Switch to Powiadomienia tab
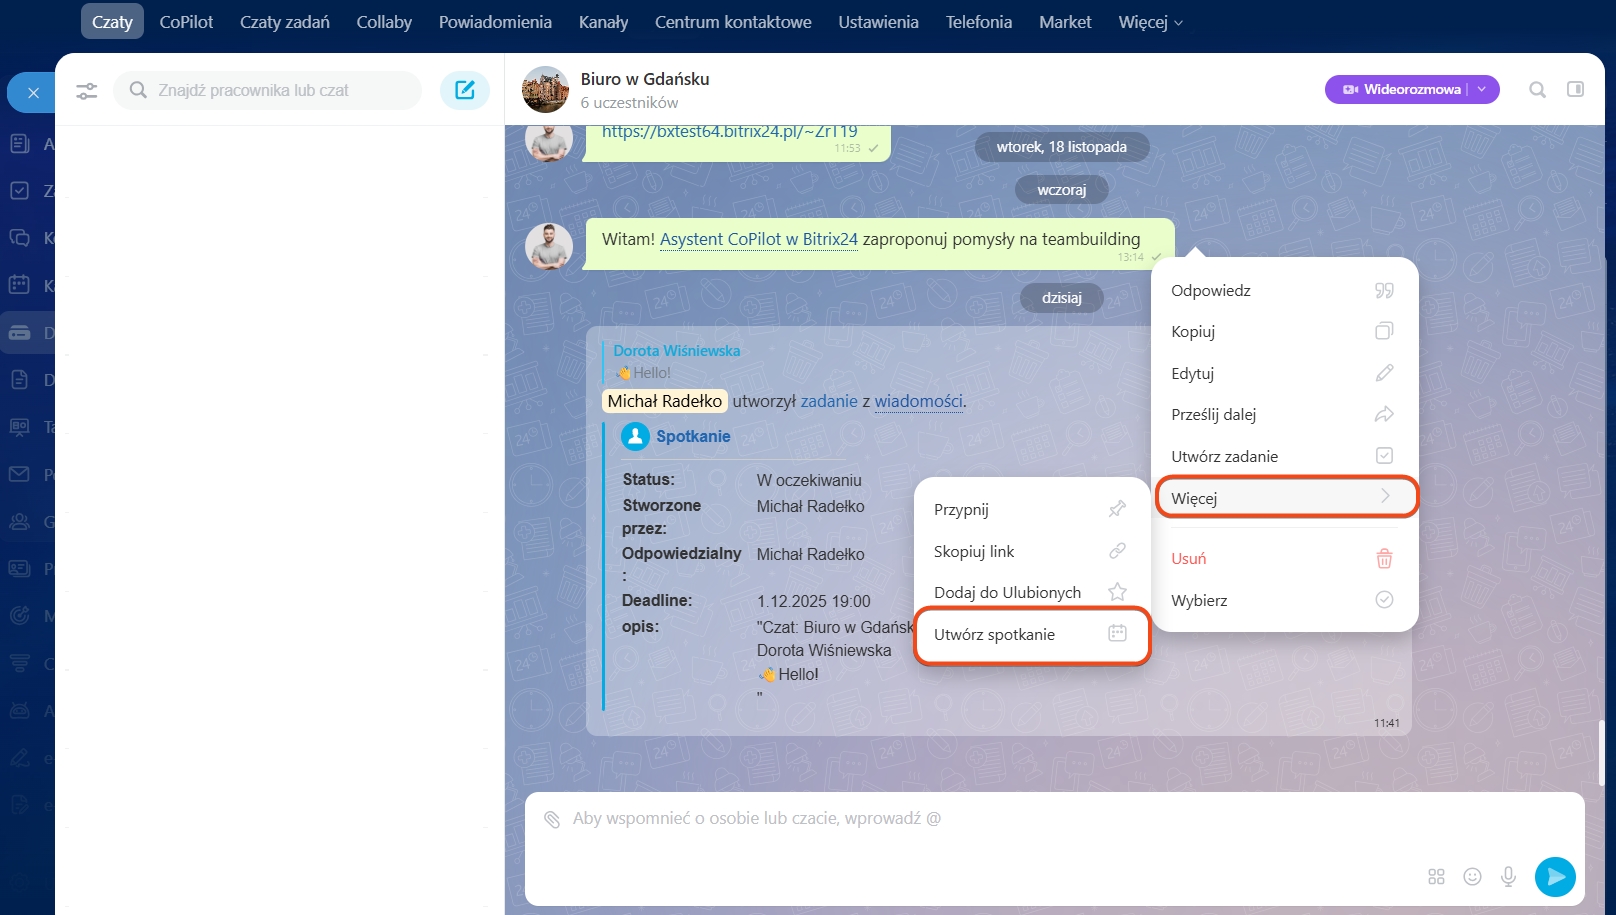This screenshot has width=1616, height=915. [495, 22]
